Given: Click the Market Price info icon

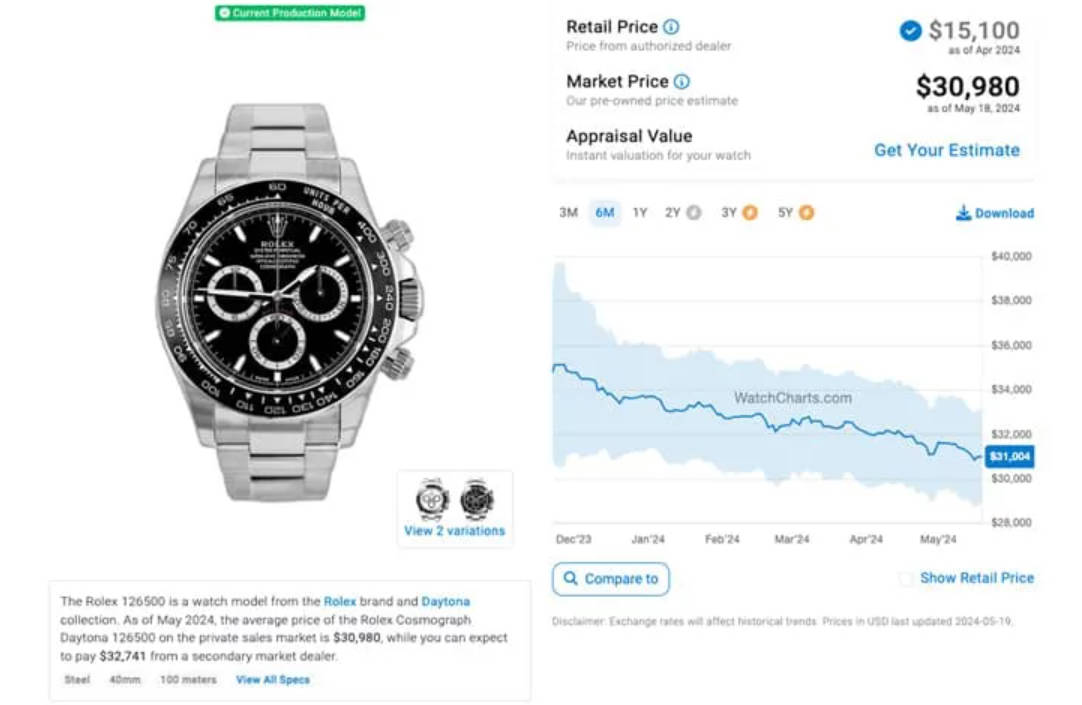Looking at the screenshot, I should tap(681, 81).
